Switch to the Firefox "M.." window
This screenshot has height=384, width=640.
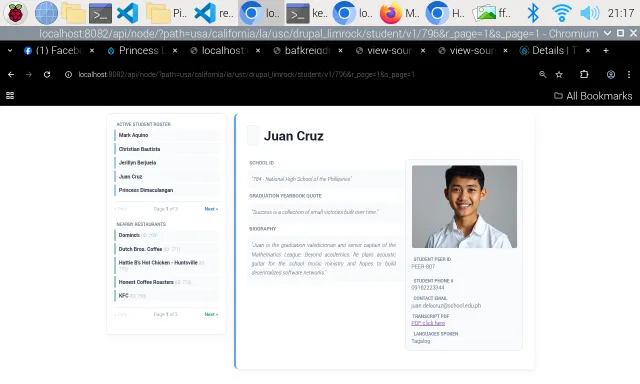pyautogui.click(x=399, y=13)
